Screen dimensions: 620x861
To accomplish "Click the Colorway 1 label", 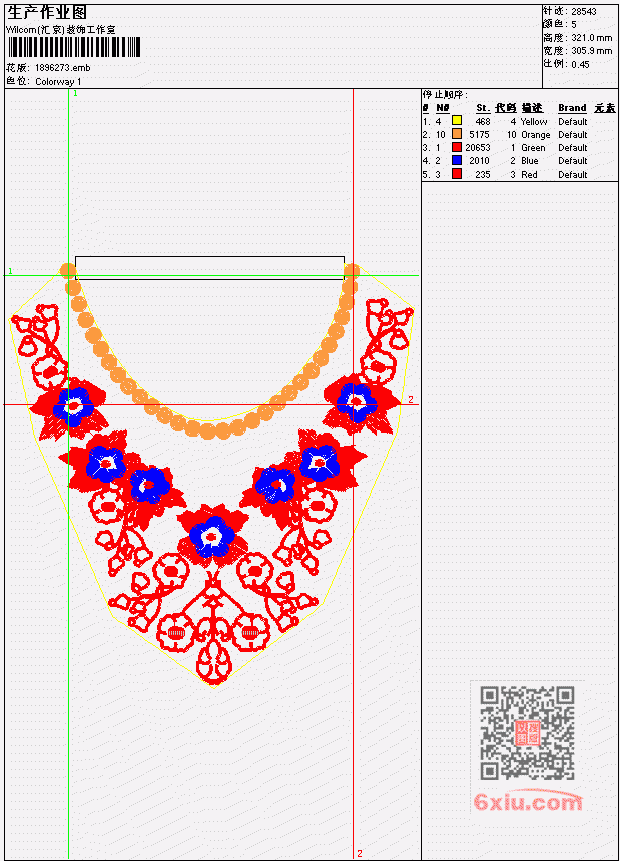I will pyautogui.click(x=58, y=82).
